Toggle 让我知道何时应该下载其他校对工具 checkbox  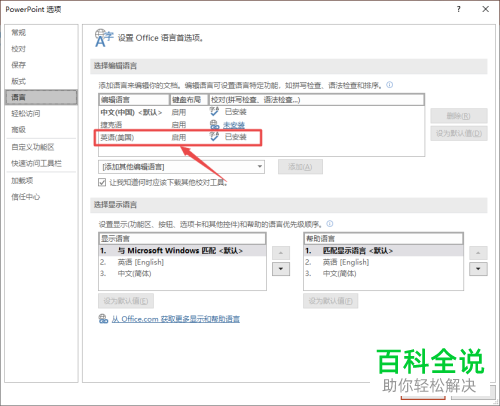click(x=102, y=182)
